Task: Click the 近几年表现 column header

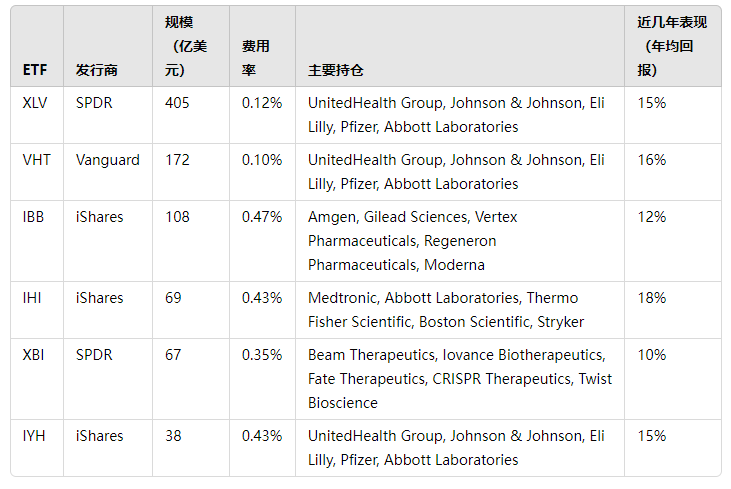Action: click(664, 46)
